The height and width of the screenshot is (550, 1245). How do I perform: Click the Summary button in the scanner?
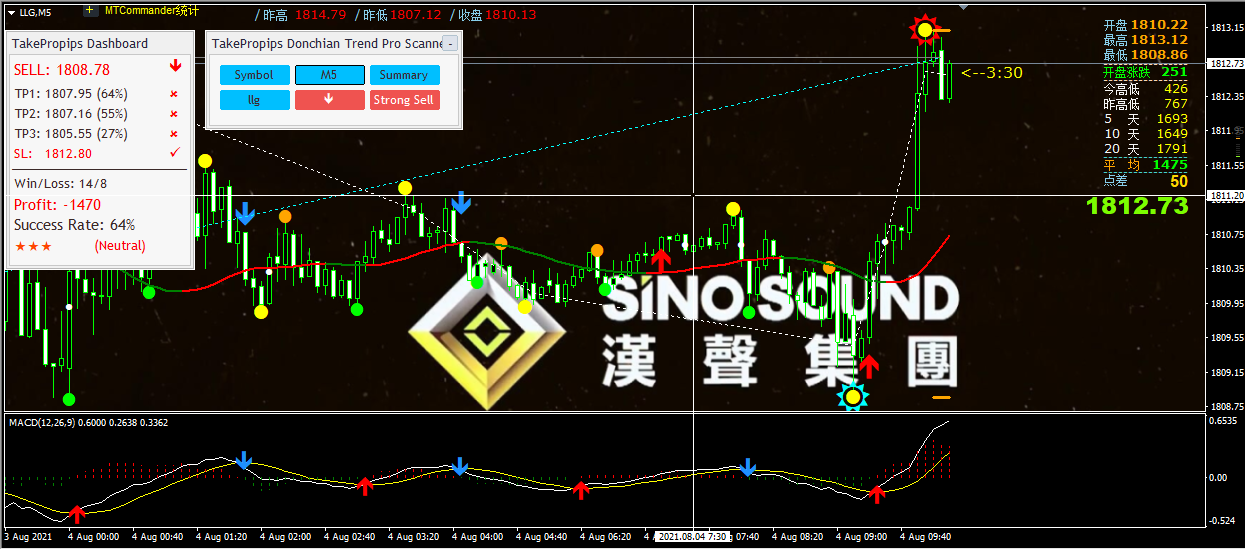404,75
